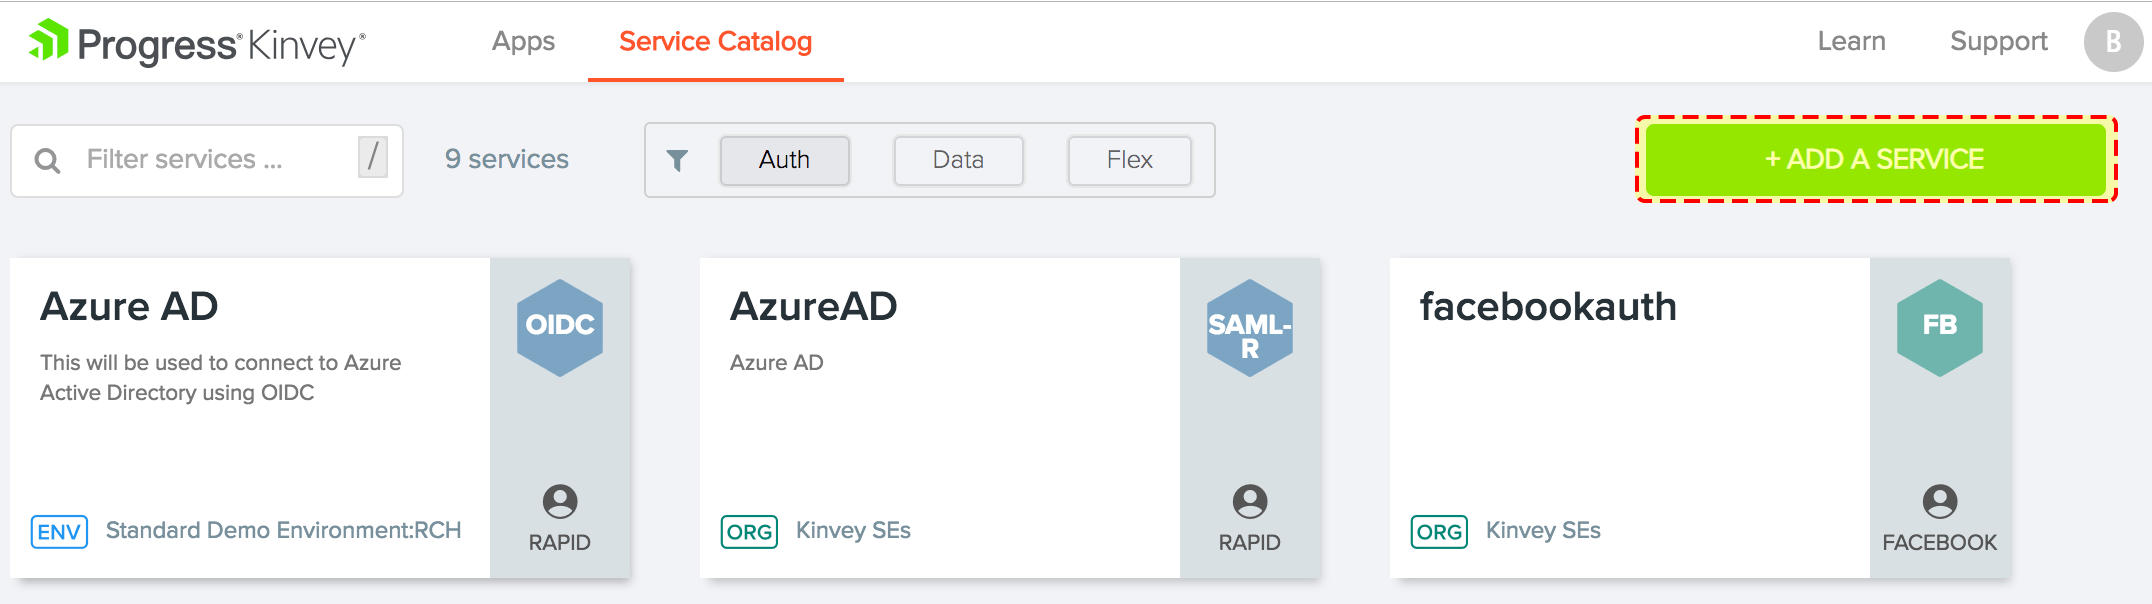The height and width of the screenshot is (604, 2152).
Task: Focus the Filter services search field
Action: tap(215, 160)
